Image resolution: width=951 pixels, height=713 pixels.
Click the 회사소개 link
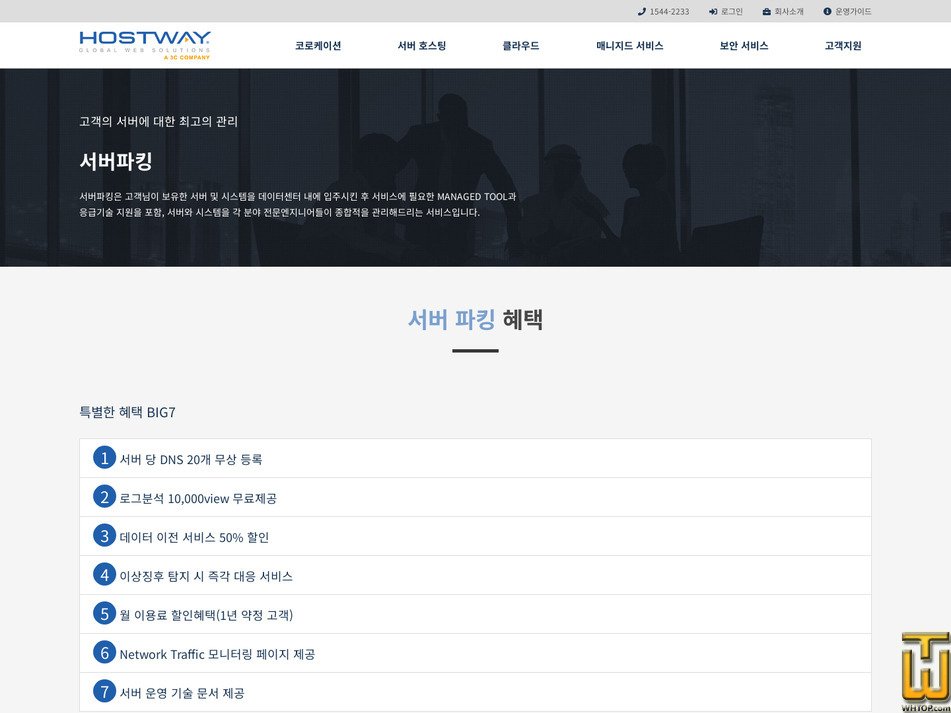pos(789,12)
